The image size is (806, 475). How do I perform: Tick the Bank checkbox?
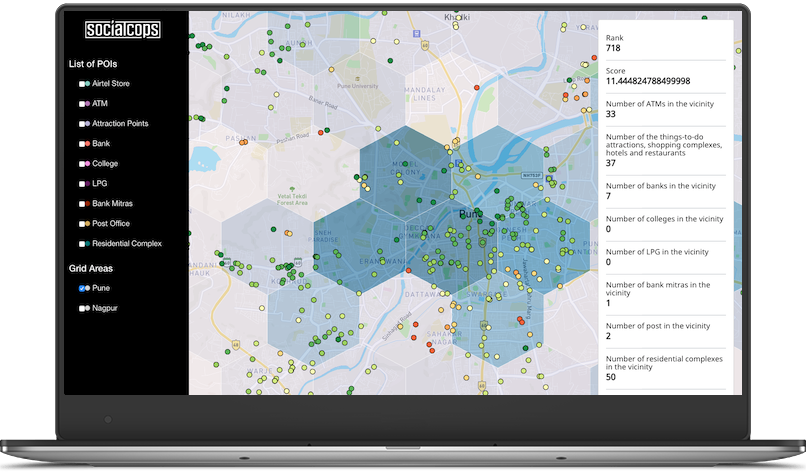81,144
